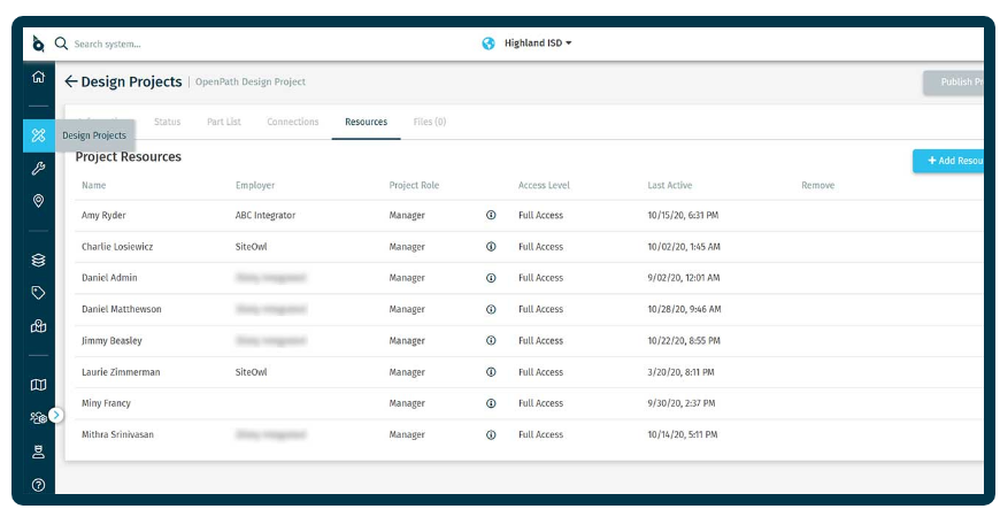This screenshot has height=518, width=1000.
Task: Click the info icon in Daniel Admin row
Action: 491,278
